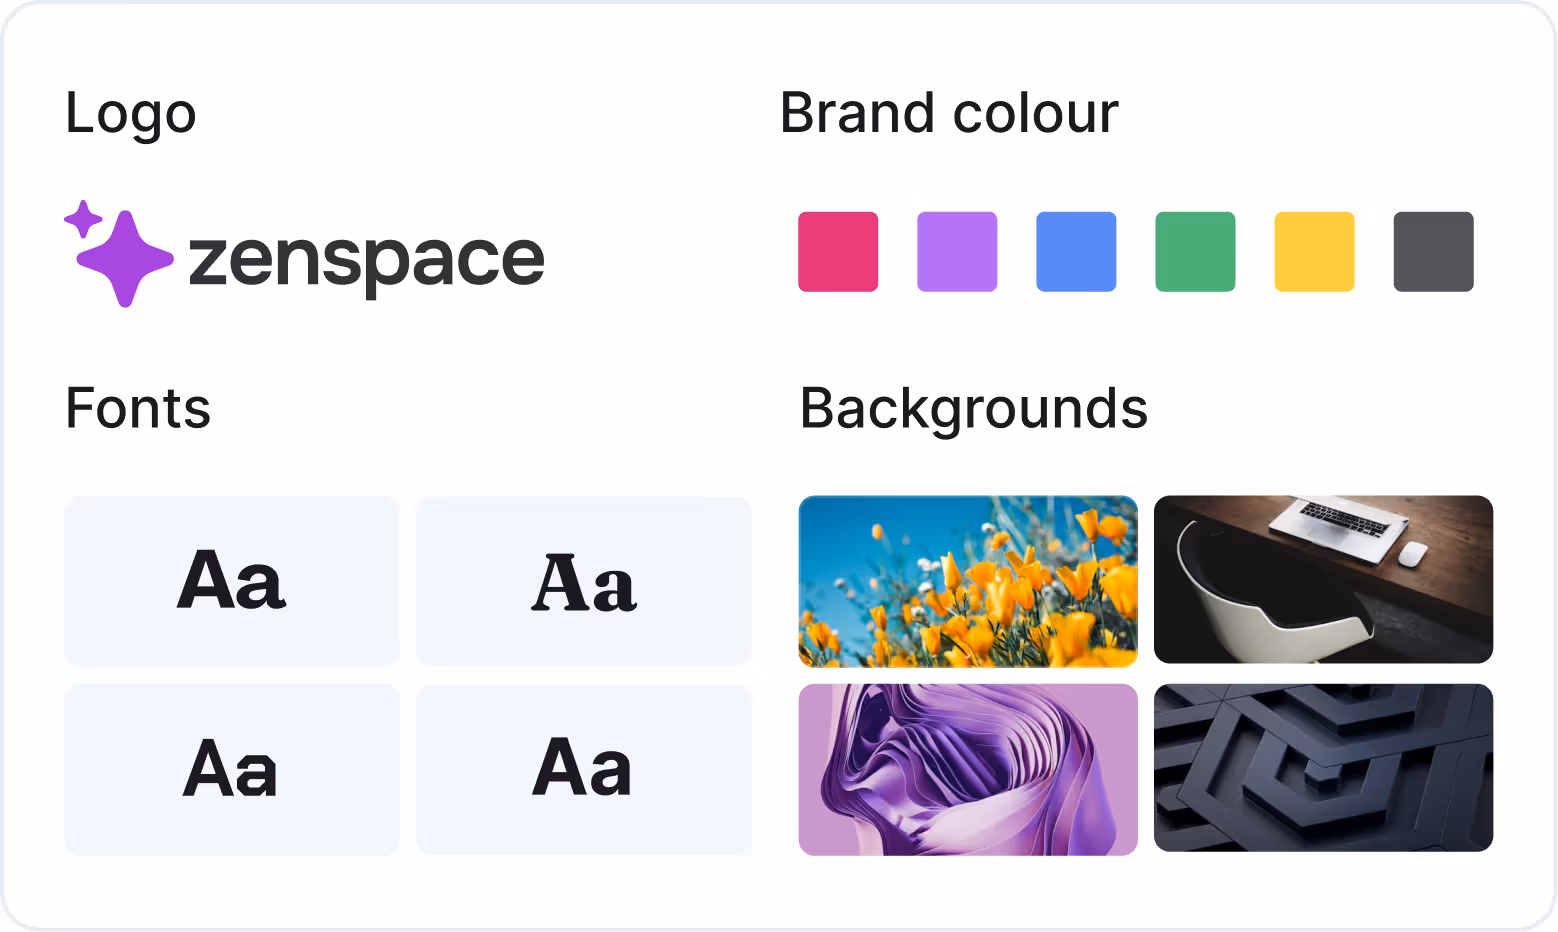1558x932 pixels.
Task: Select the dark grey brand colour swatch
Action: (x=1433, y=251)
